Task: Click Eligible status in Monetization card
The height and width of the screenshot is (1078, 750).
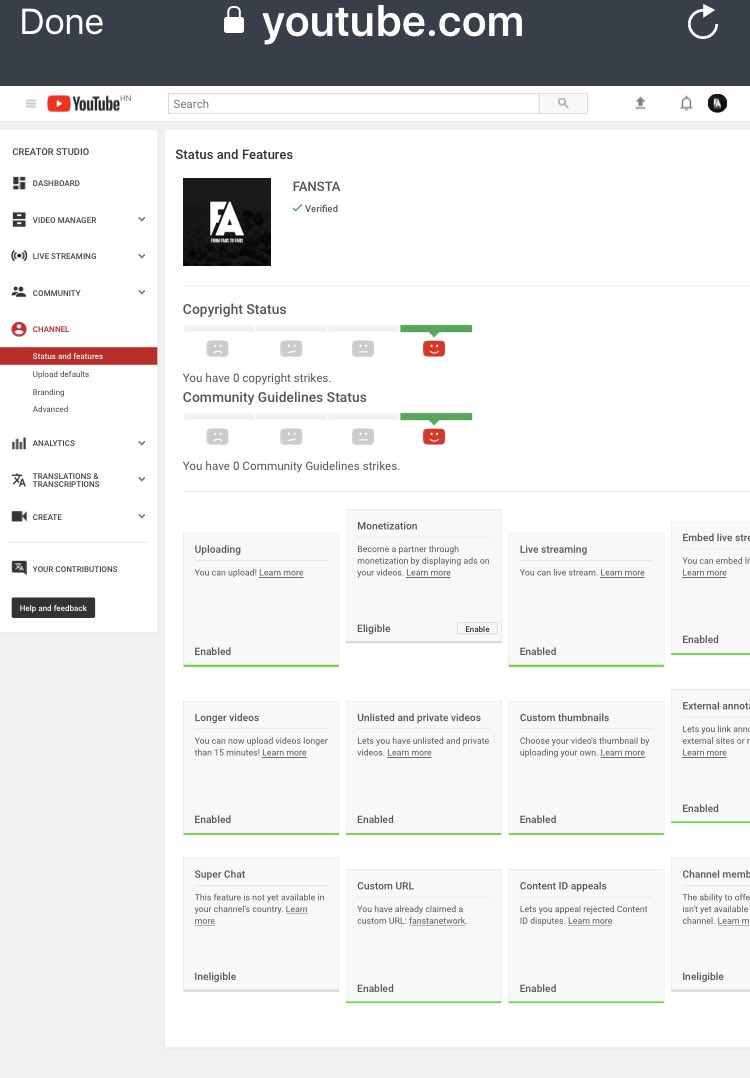Action: tap(373, 628)
